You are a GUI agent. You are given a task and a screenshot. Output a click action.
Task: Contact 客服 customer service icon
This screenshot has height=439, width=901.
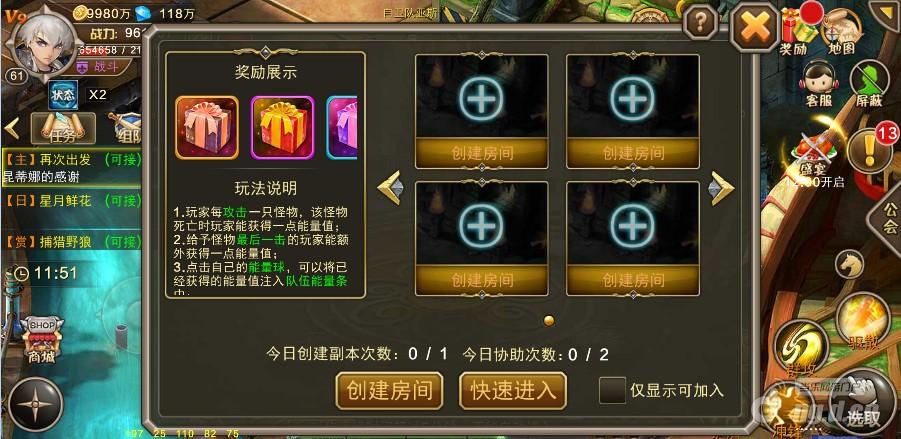819,82
